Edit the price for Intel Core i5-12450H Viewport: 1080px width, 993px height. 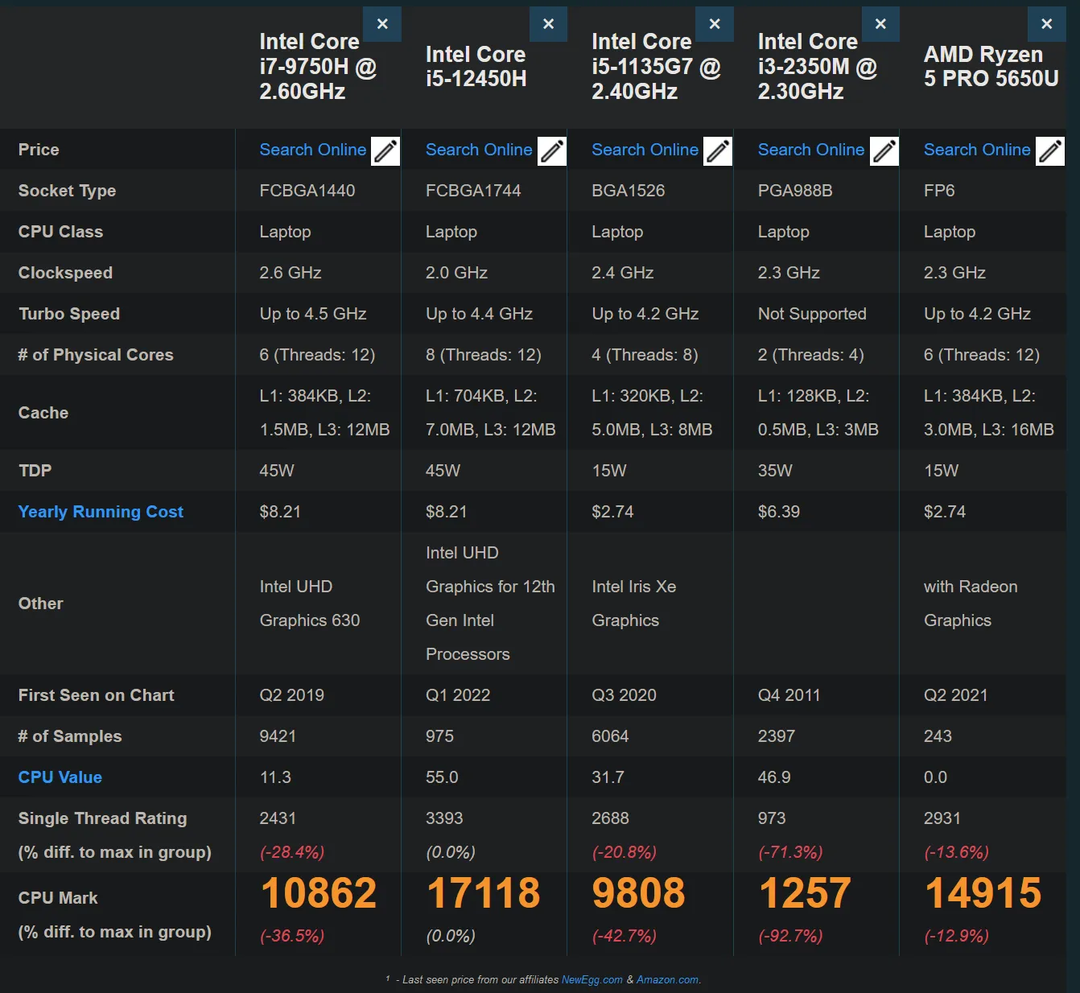551,152
